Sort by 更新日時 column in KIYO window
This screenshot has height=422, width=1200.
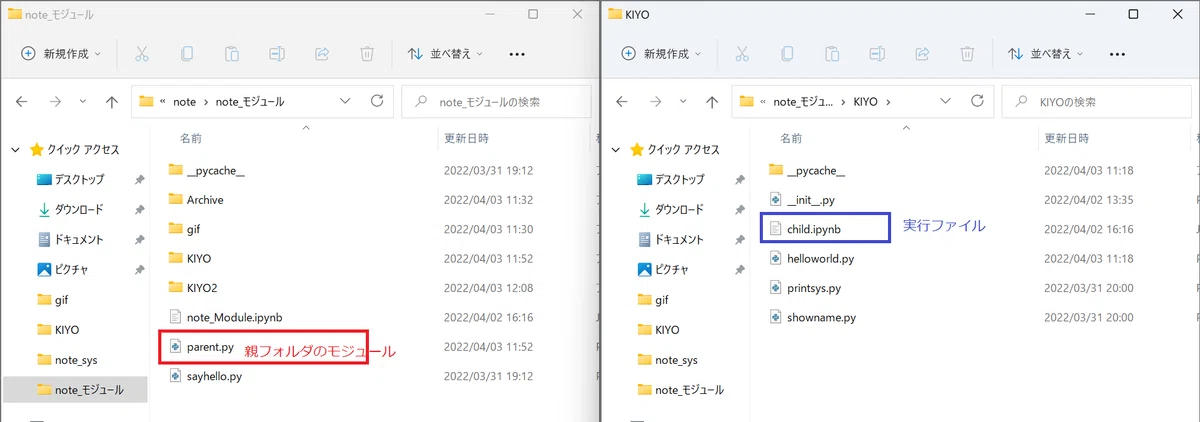[1066, 137]
